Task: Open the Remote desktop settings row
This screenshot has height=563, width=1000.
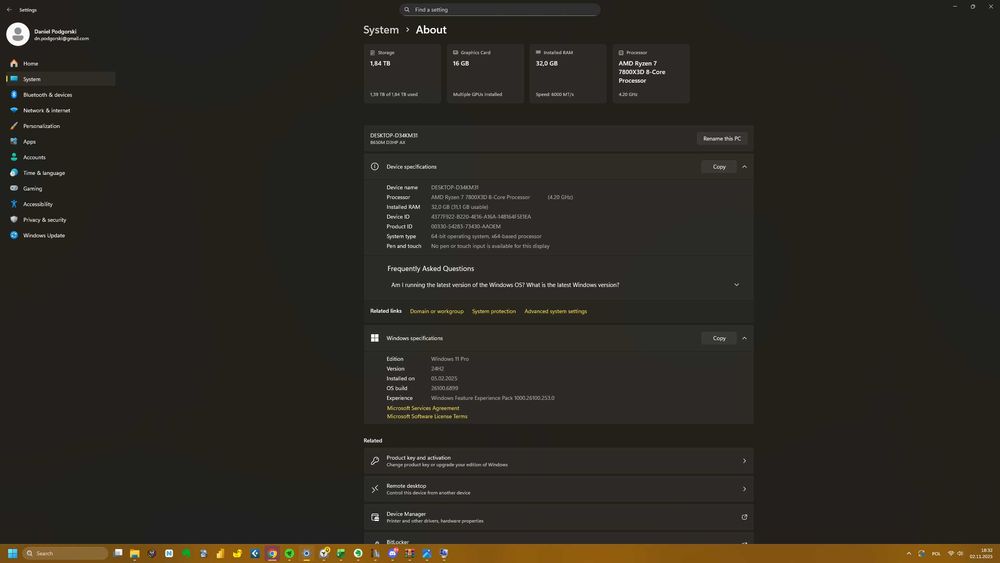Action: pyautogui.click(x=559, y=489)
